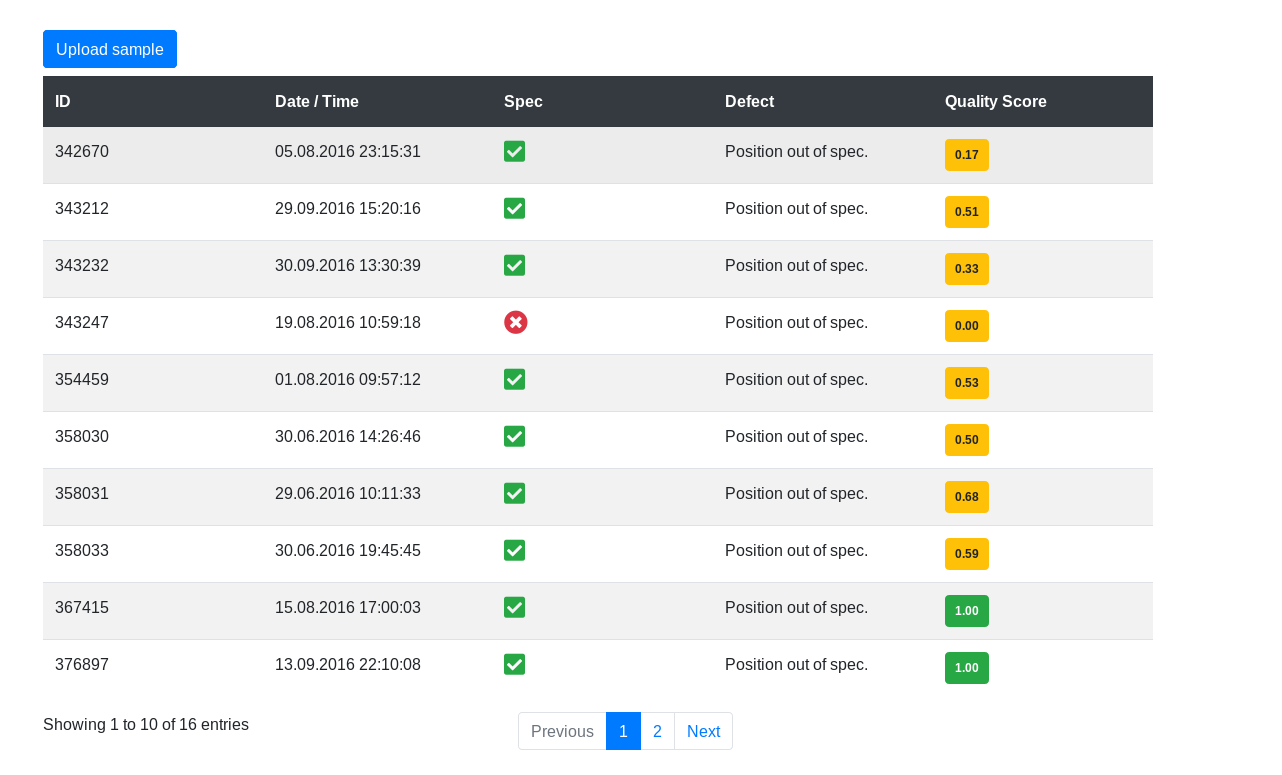Click the green spec checkmark for sample 376897
The image size is (1282, 775).
[515, 665]
